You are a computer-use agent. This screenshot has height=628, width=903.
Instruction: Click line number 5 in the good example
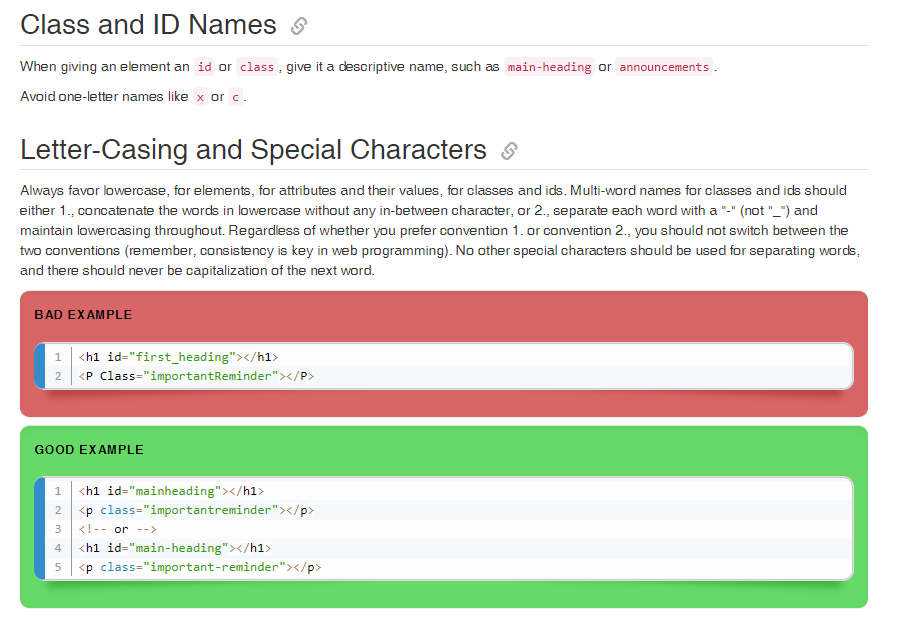58,567
